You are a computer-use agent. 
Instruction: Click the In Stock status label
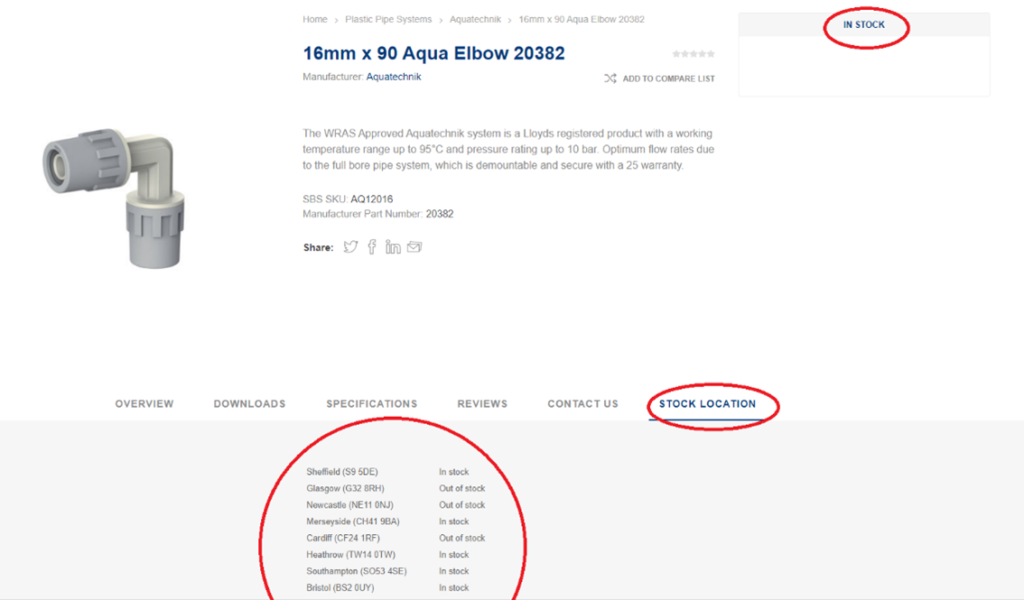pos(863,25)
